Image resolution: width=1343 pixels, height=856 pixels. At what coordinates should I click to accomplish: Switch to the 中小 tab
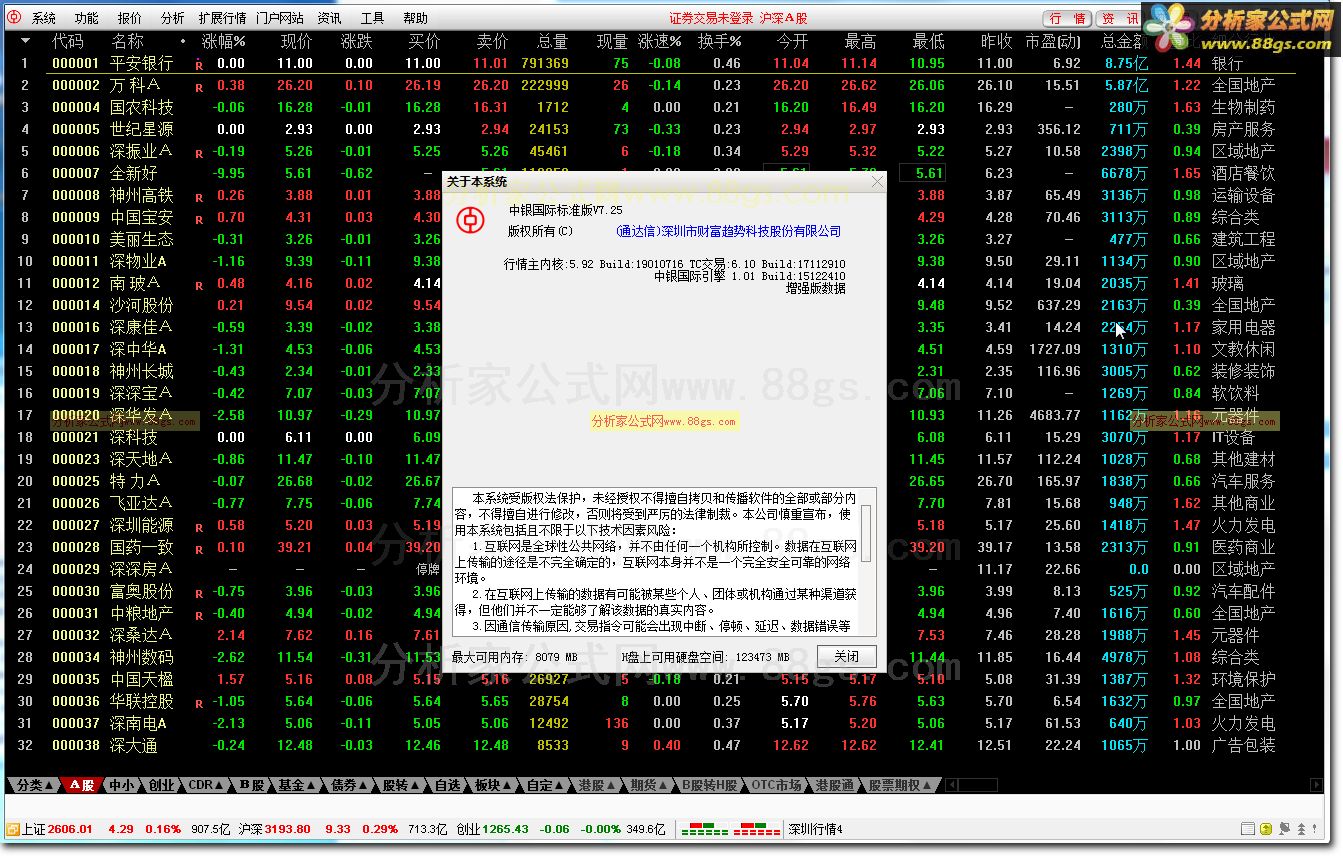click(x=121, y=785)
